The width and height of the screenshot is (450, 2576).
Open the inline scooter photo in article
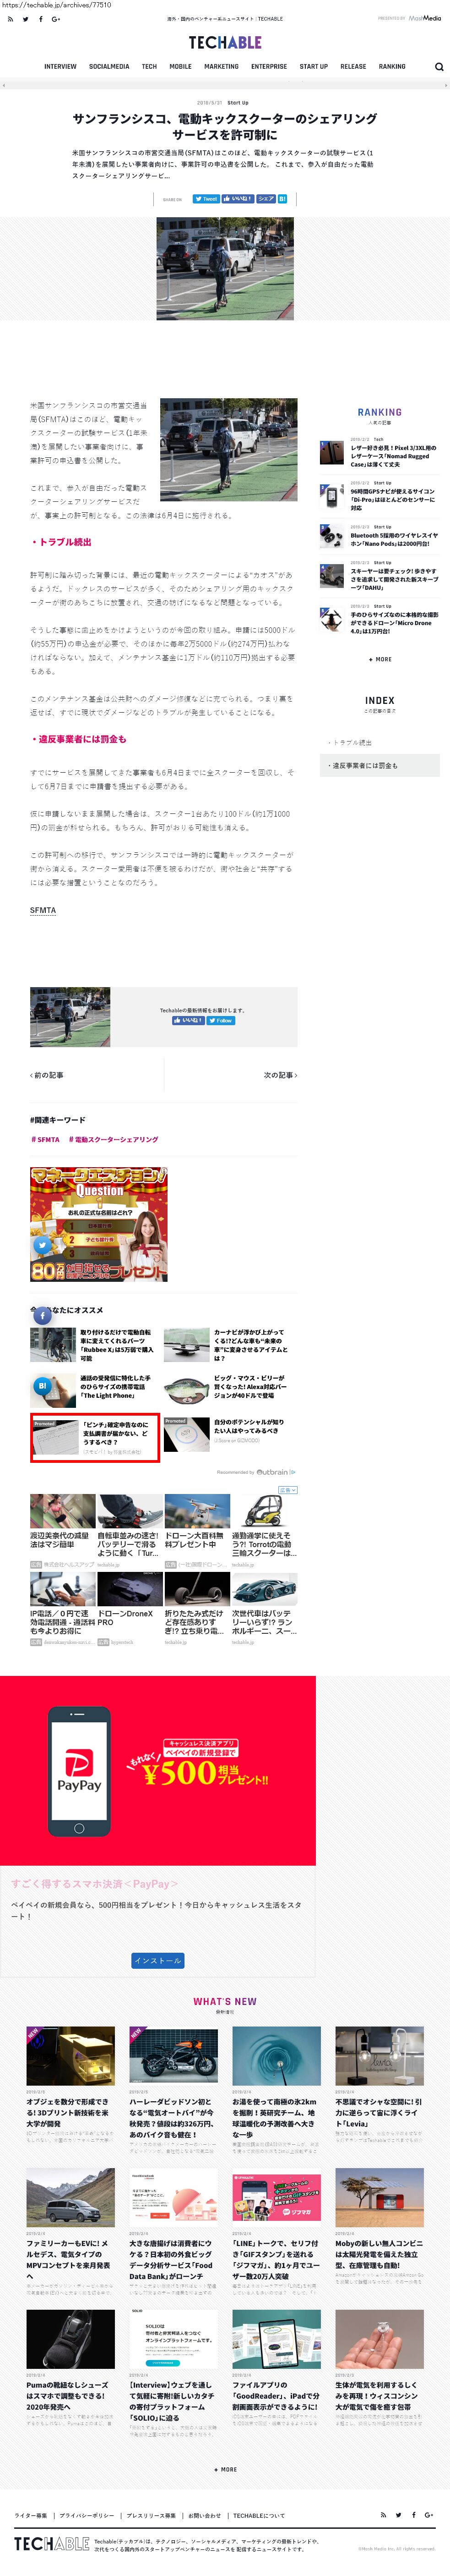click(x=229, y=449)
